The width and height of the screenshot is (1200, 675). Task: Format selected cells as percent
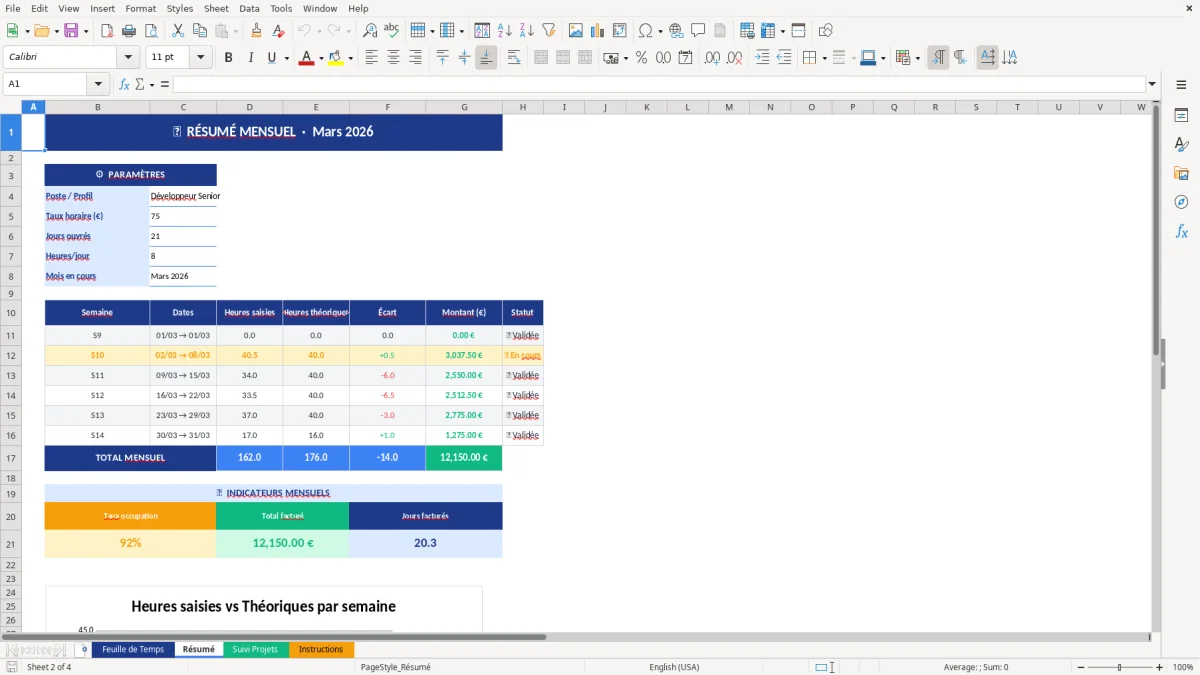[x=641, y=57]
